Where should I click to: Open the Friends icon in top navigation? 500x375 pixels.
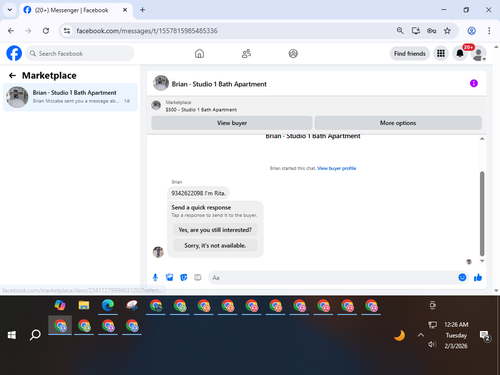(246, 53)
